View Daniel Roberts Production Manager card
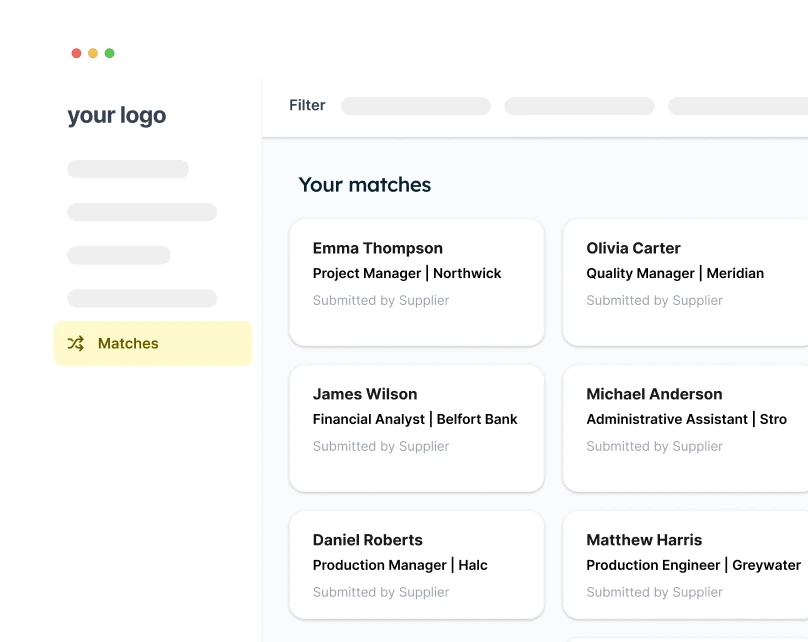 [x=417, y=565]
